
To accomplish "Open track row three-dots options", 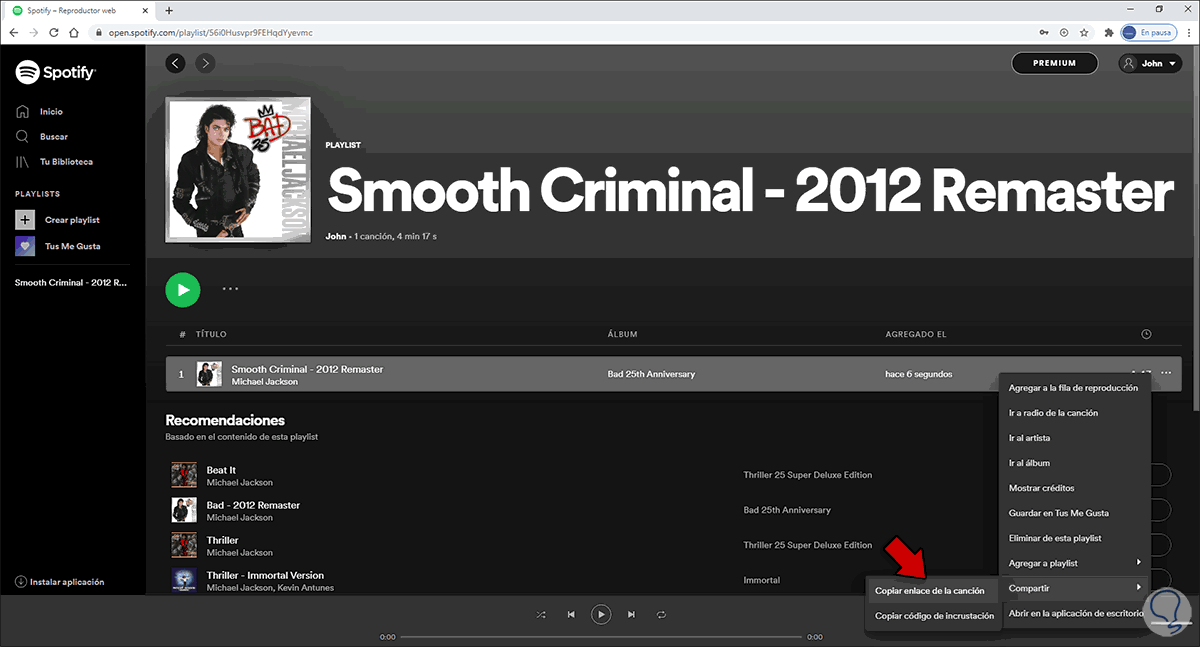I will pos(1166,374).
